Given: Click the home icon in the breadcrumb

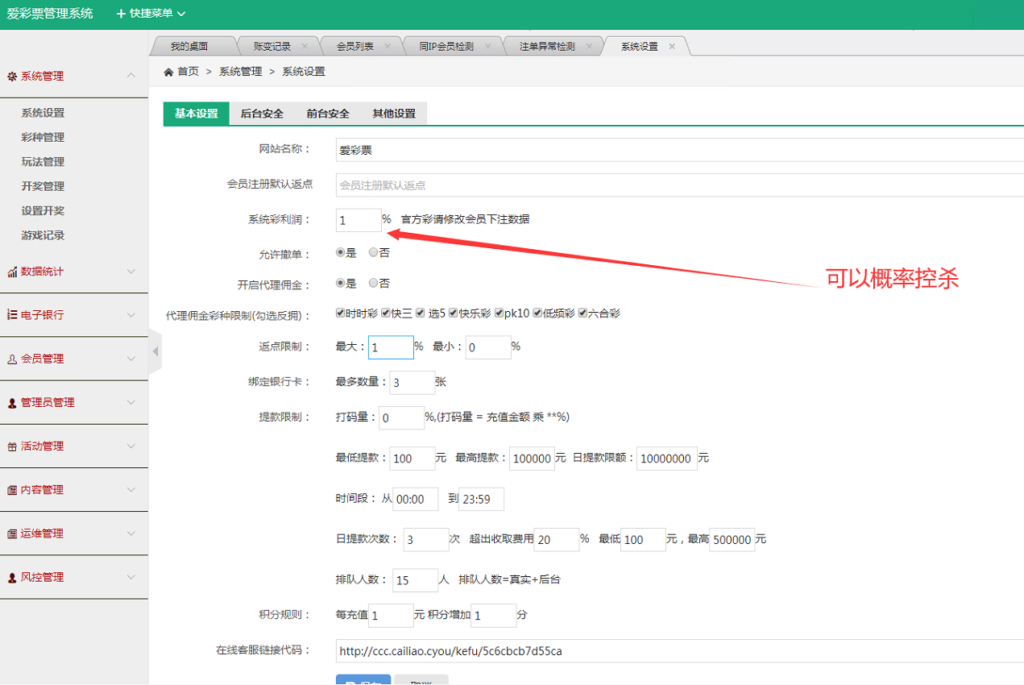Looking at the screenshot, I should (x=168, y=71).
